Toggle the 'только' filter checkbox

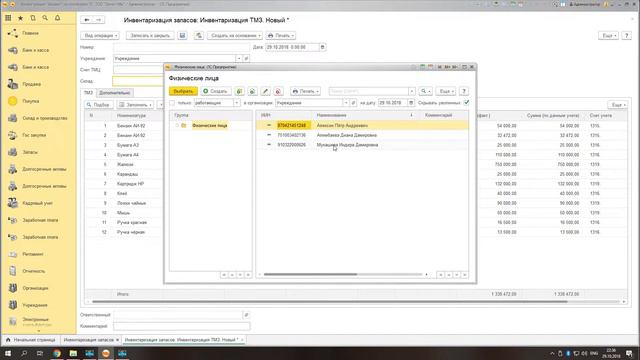coord(172,103)
